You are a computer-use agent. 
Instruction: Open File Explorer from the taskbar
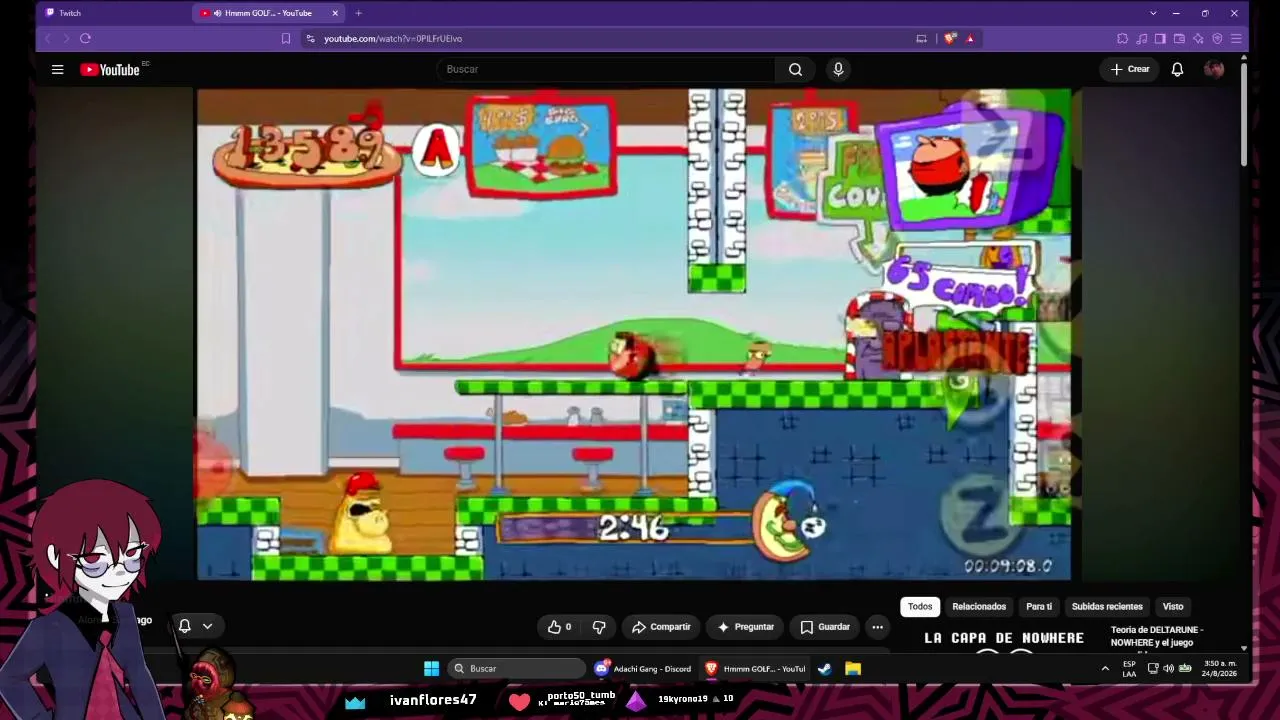(x=853, y=669)
